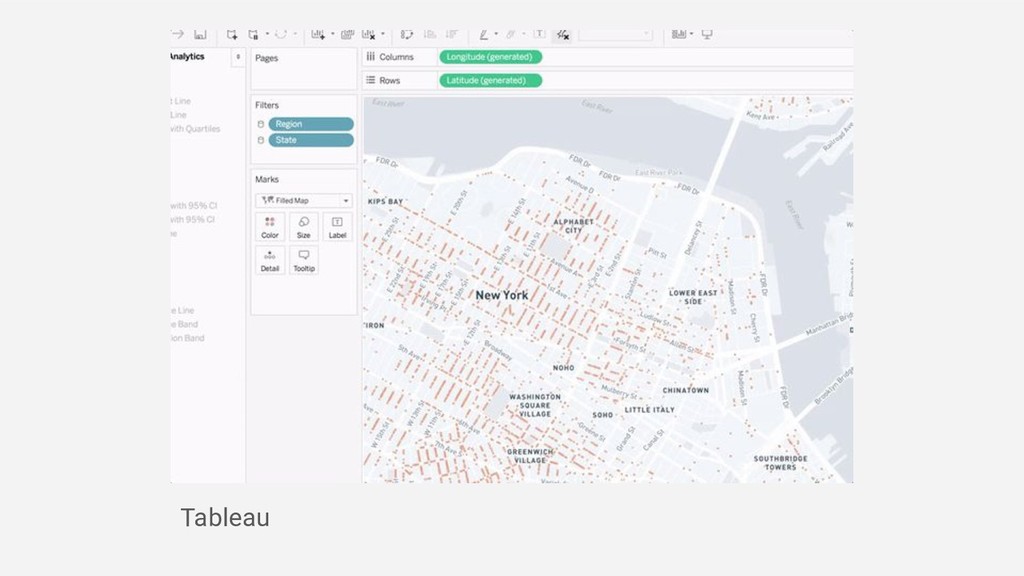Click the Tableau caption below the image
1024x576 pixels.
225,518
